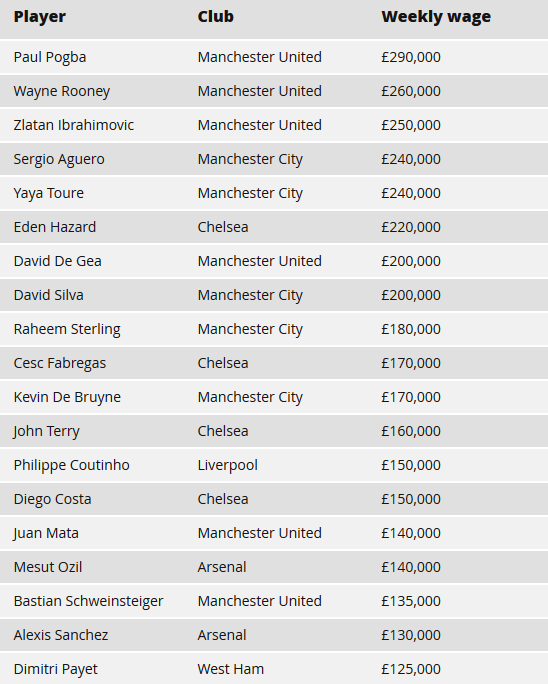This screenshot has width=548, height=684.
Task: Click the David Silva player name
Action: tap(48, 295)
